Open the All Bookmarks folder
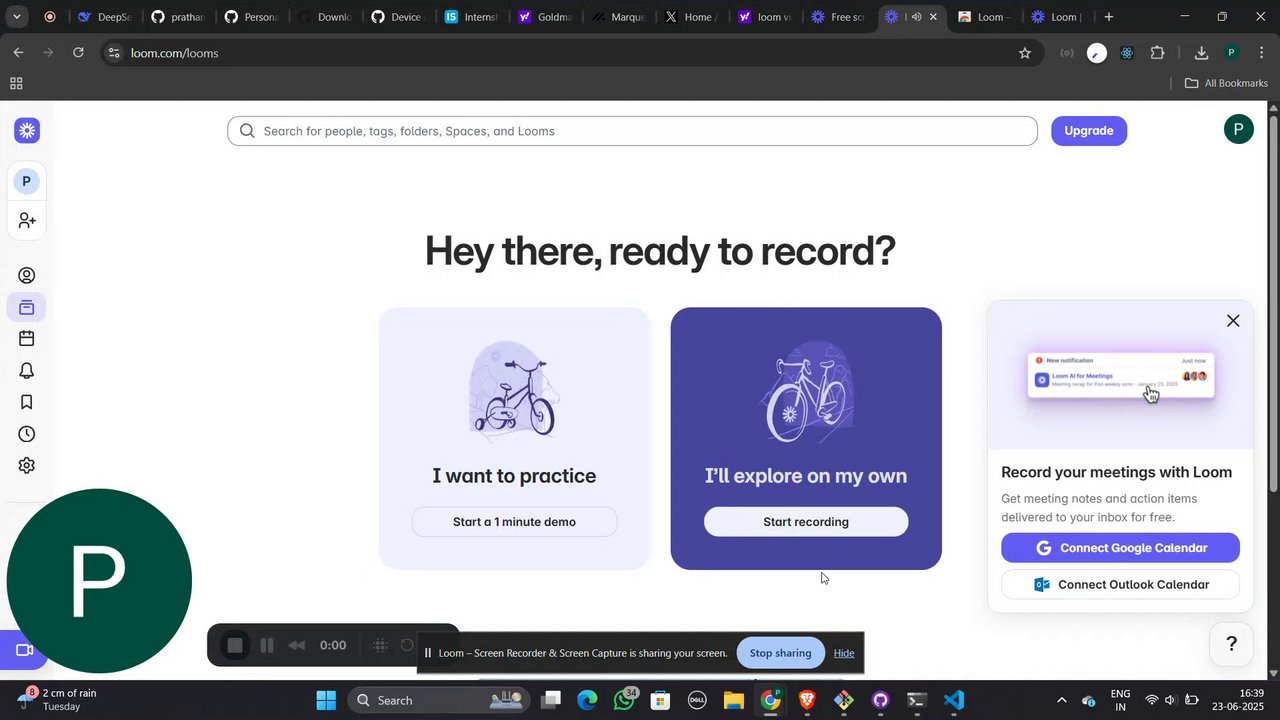Image resolution: width=1280 pixels, height=720 pixels. pyautogui.click(x=1226, y=83)
